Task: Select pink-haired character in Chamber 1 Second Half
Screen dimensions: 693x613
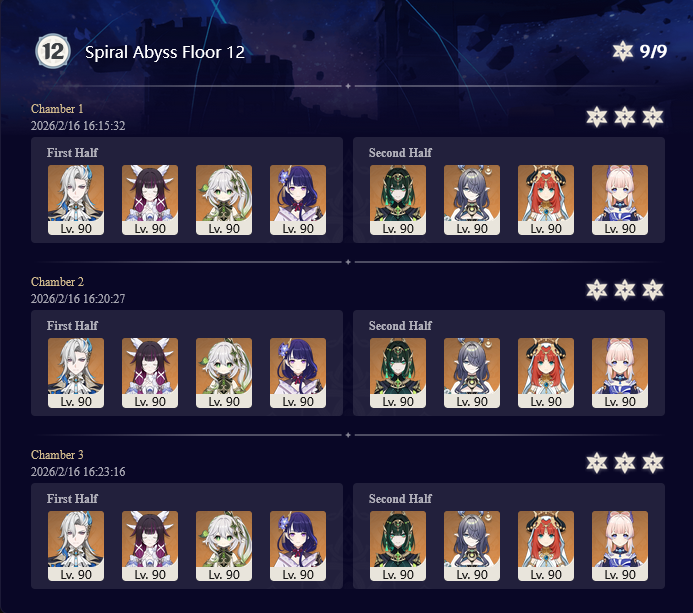Action: [x=620, y=200]
